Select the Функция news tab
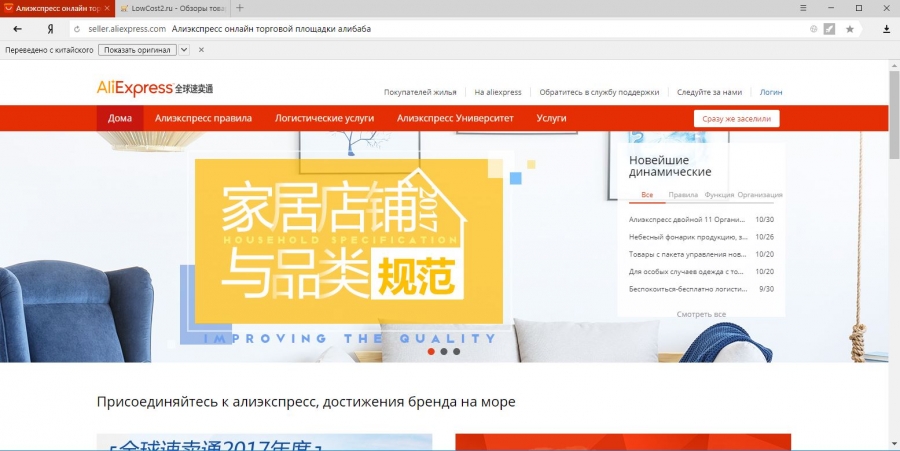 coord(719,195)
